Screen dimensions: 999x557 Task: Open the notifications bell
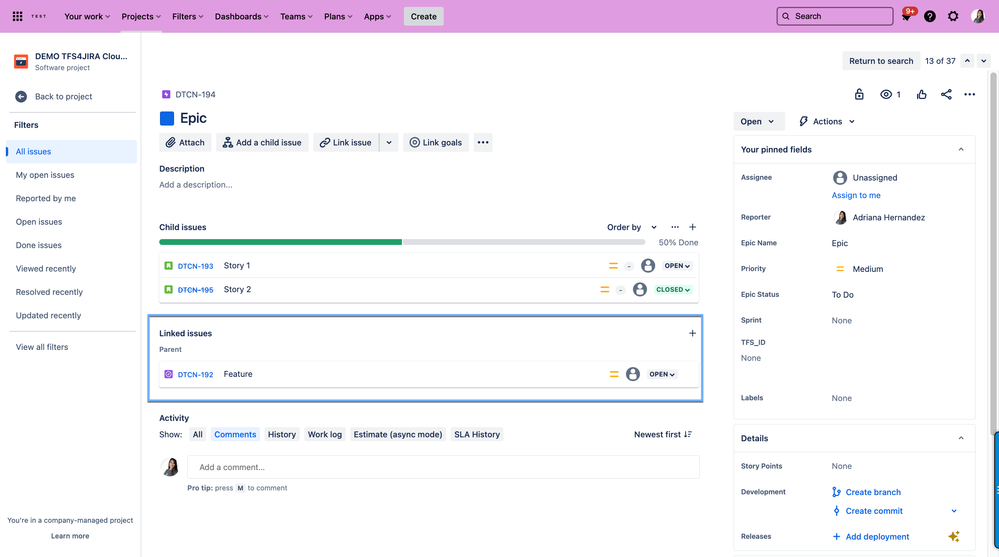coord(907,16)
